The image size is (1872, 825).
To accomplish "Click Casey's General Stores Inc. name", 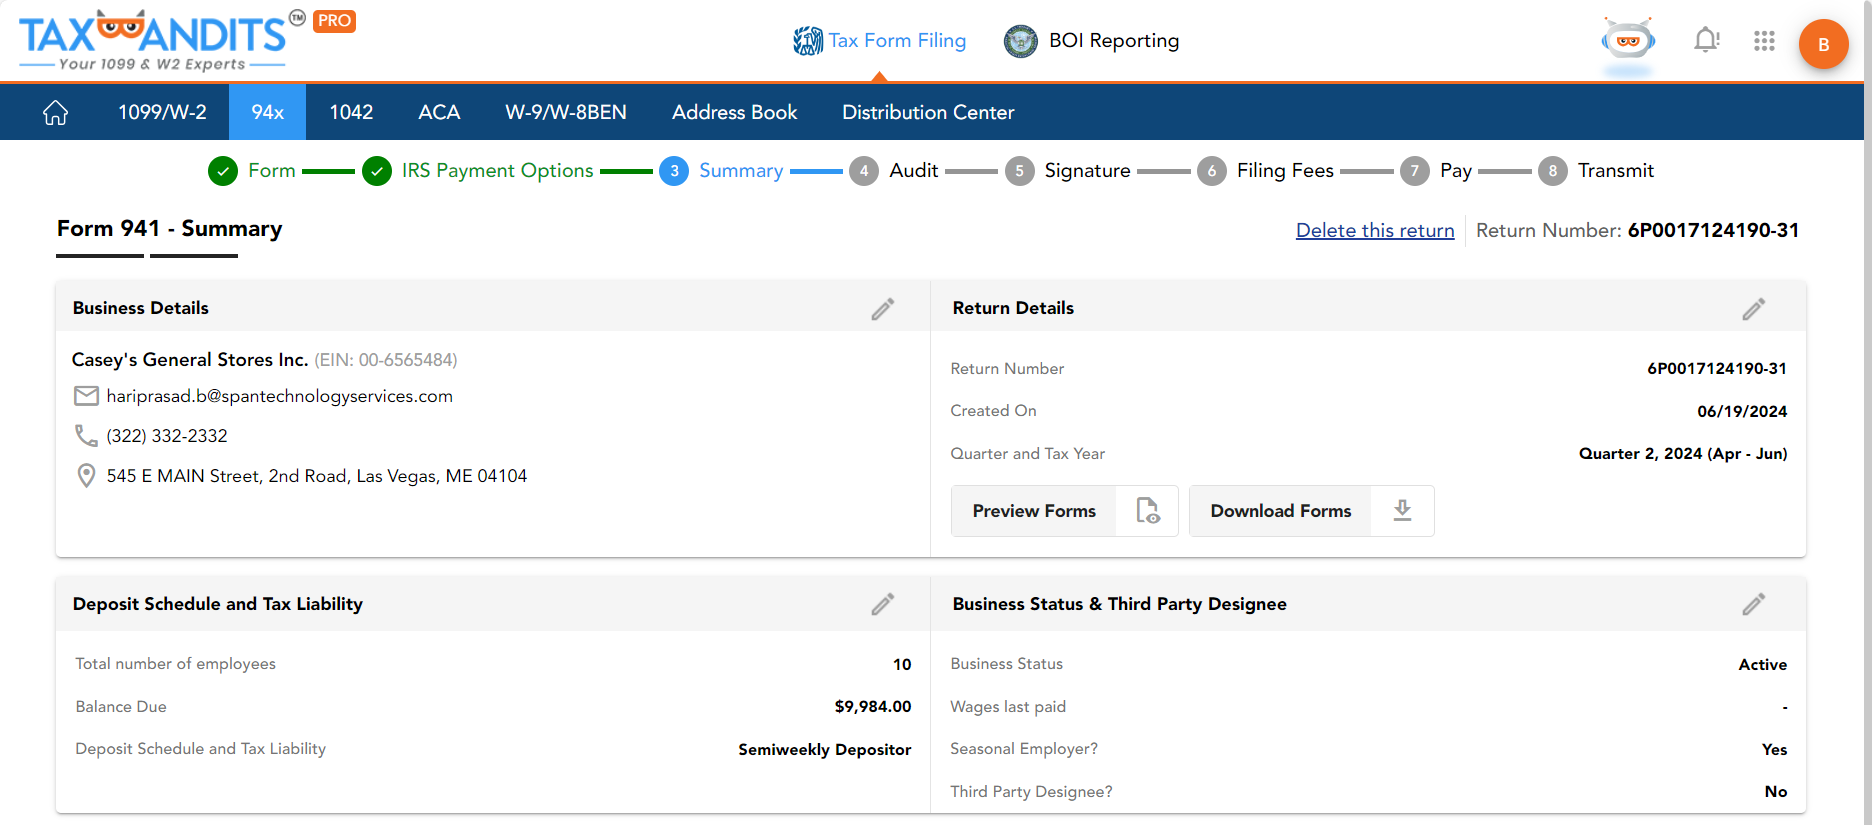I will click(190, 359).
